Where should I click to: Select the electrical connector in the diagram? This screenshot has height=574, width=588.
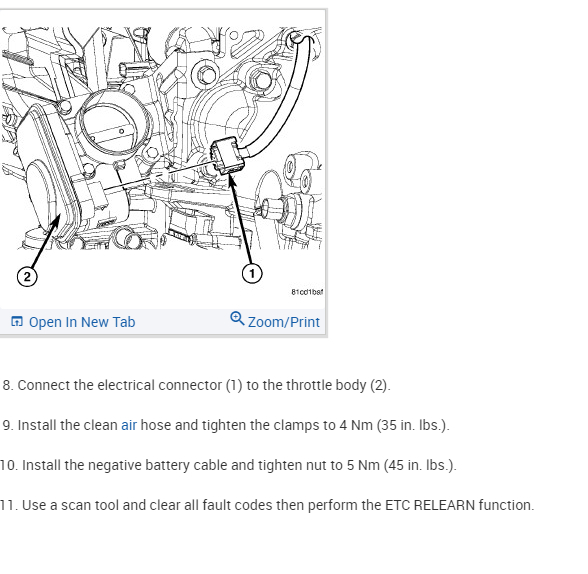(x=227, y=155)
